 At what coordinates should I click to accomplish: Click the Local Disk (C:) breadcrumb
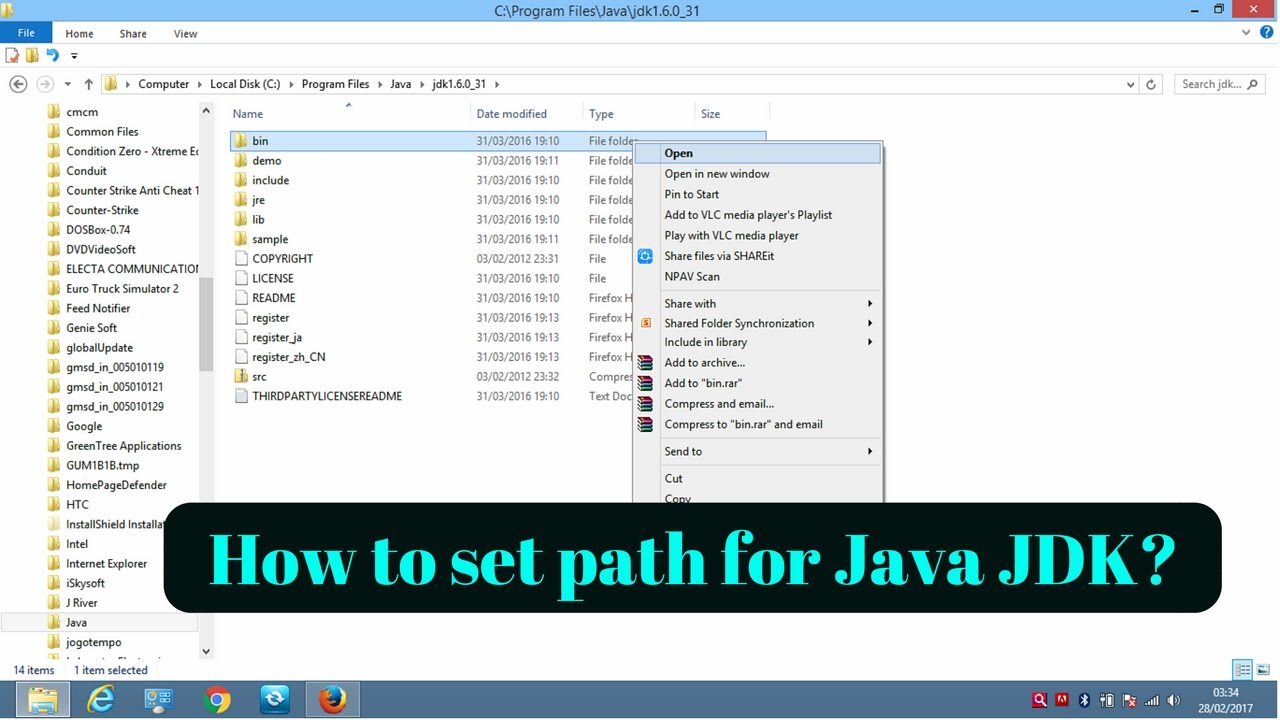(245, 84)
